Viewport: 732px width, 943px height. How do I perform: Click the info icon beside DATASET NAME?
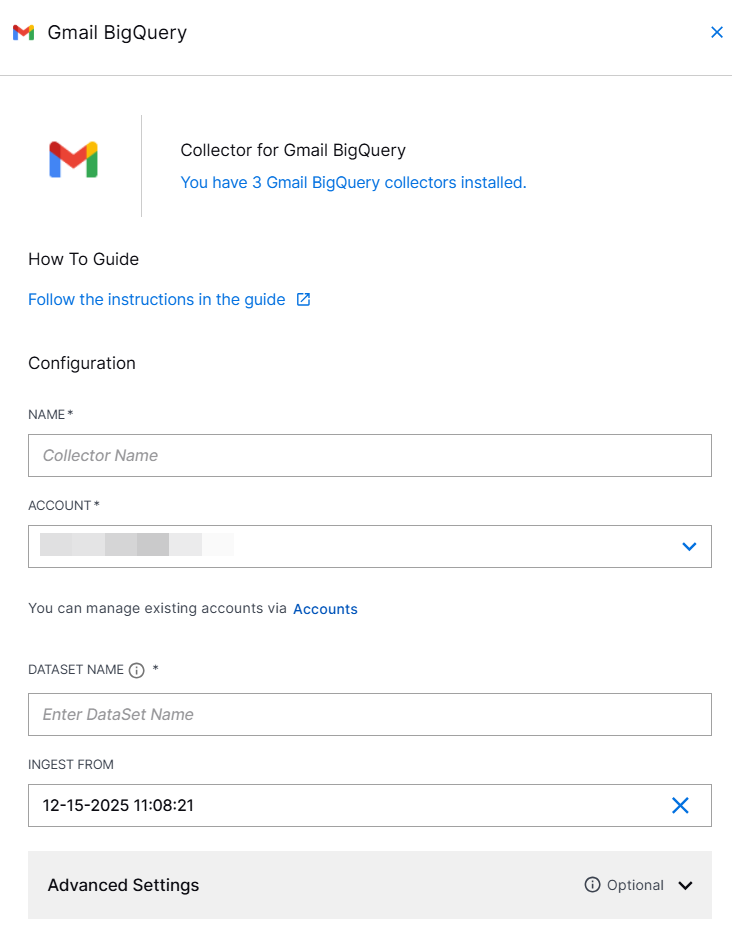click(x=136, y=670)
